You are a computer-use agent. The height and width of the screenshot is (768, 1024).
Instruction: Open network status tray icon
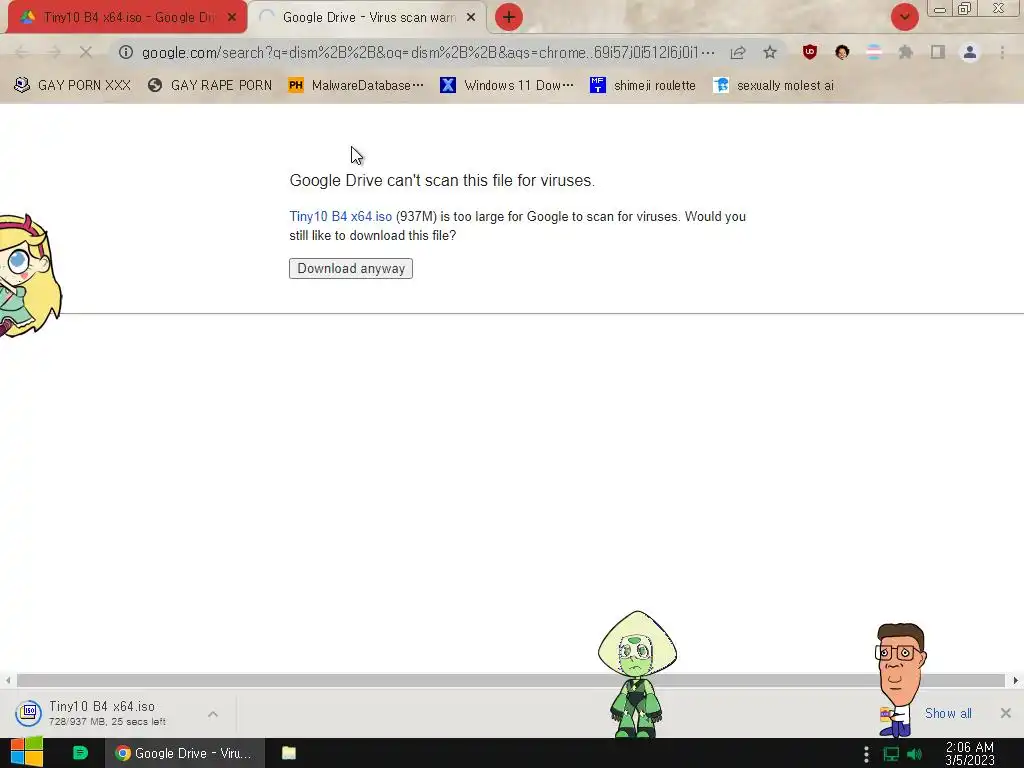click(x=891, y=754)
